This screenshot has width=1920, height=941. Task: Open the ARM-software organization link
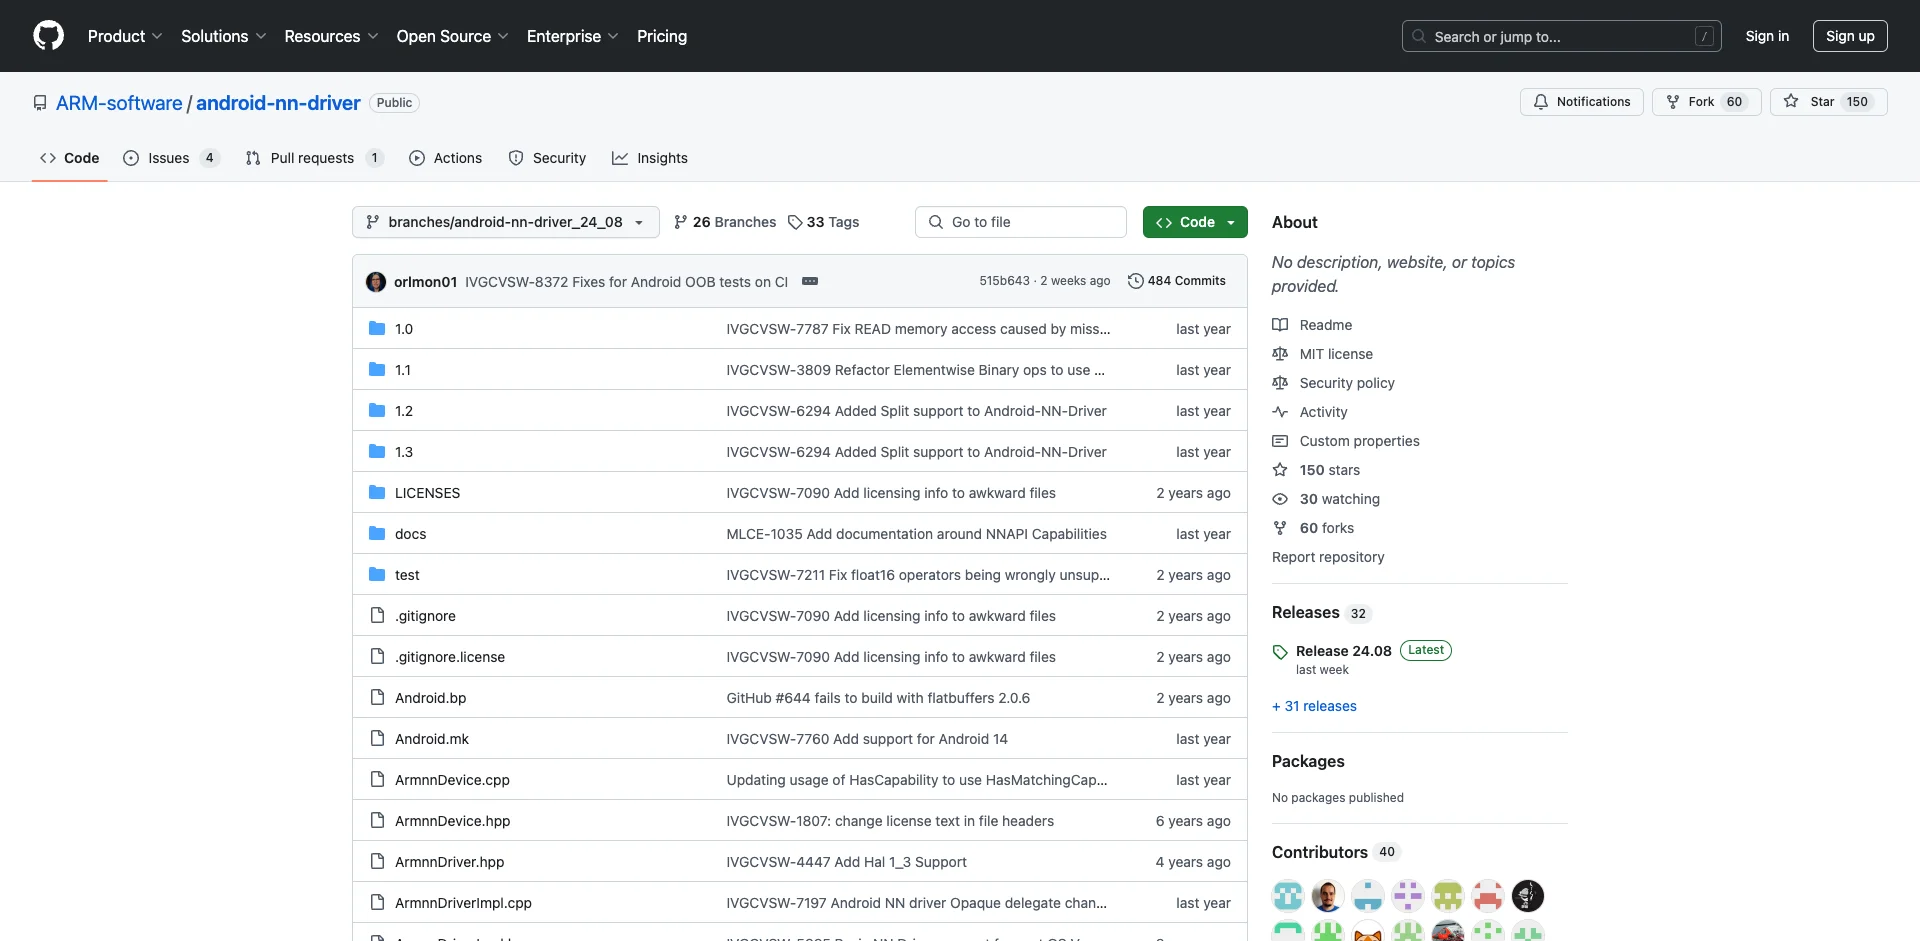pyautogui.click(x=119, y=103)
